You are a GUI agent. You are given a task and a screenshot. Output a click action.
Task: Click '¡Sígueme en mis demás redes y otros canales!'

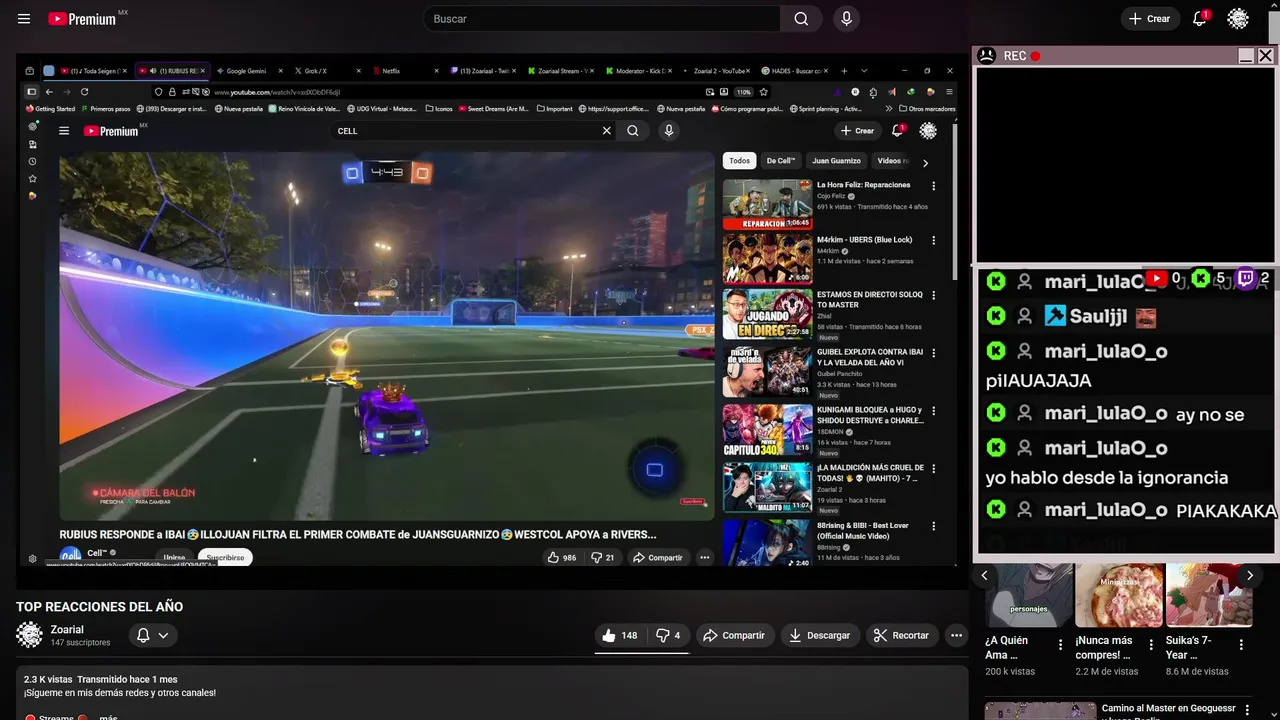pos(120,693)
